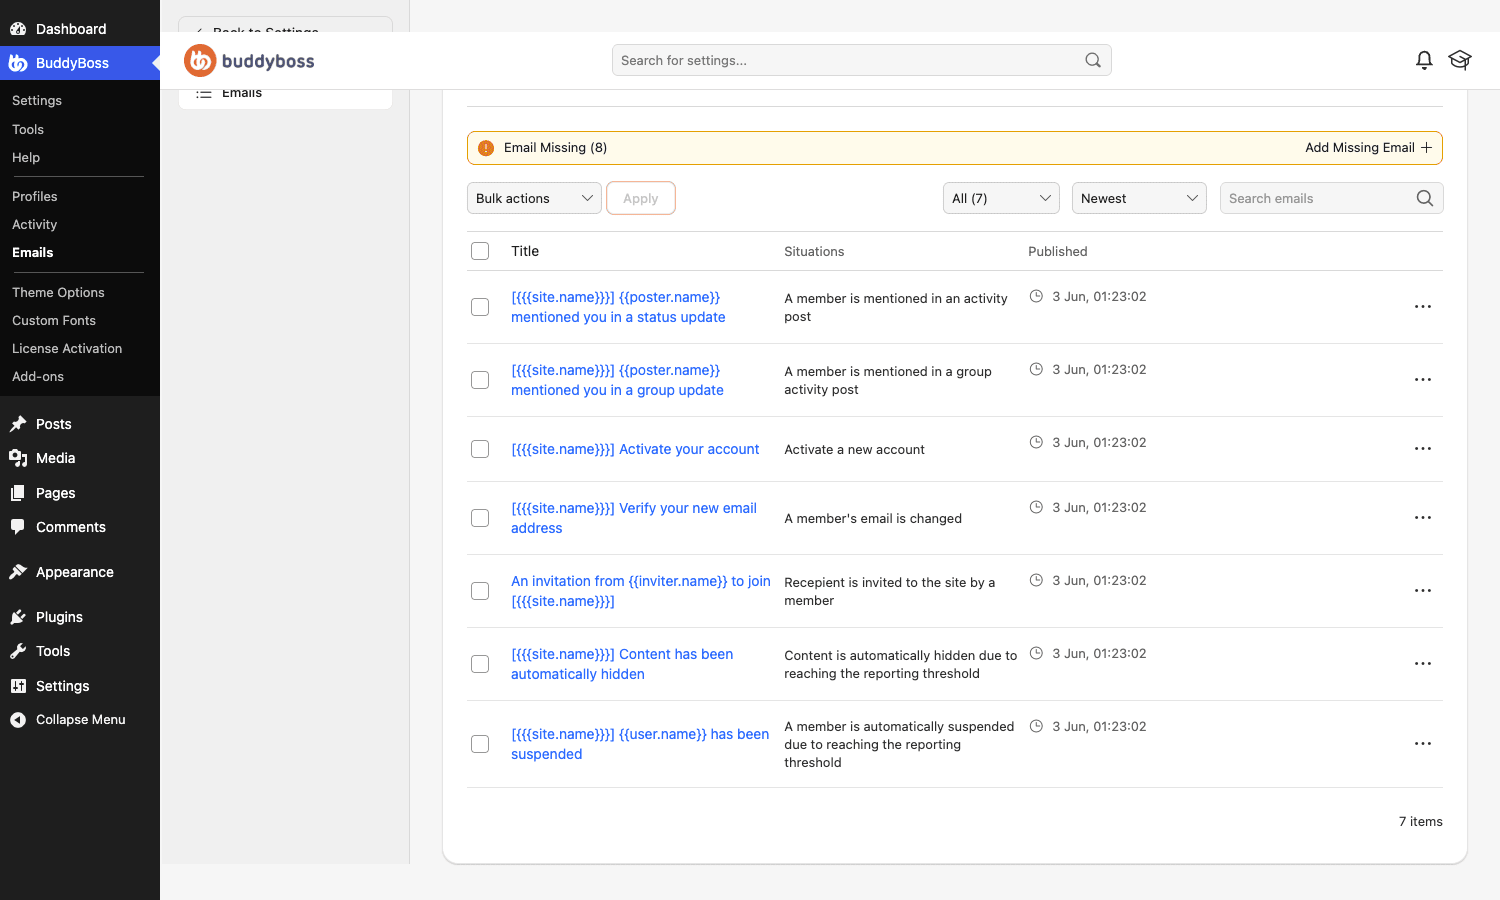Open actions menu for invitation email row
This screenshot has height=900, width=1500.
click(x=1423, y=591)
